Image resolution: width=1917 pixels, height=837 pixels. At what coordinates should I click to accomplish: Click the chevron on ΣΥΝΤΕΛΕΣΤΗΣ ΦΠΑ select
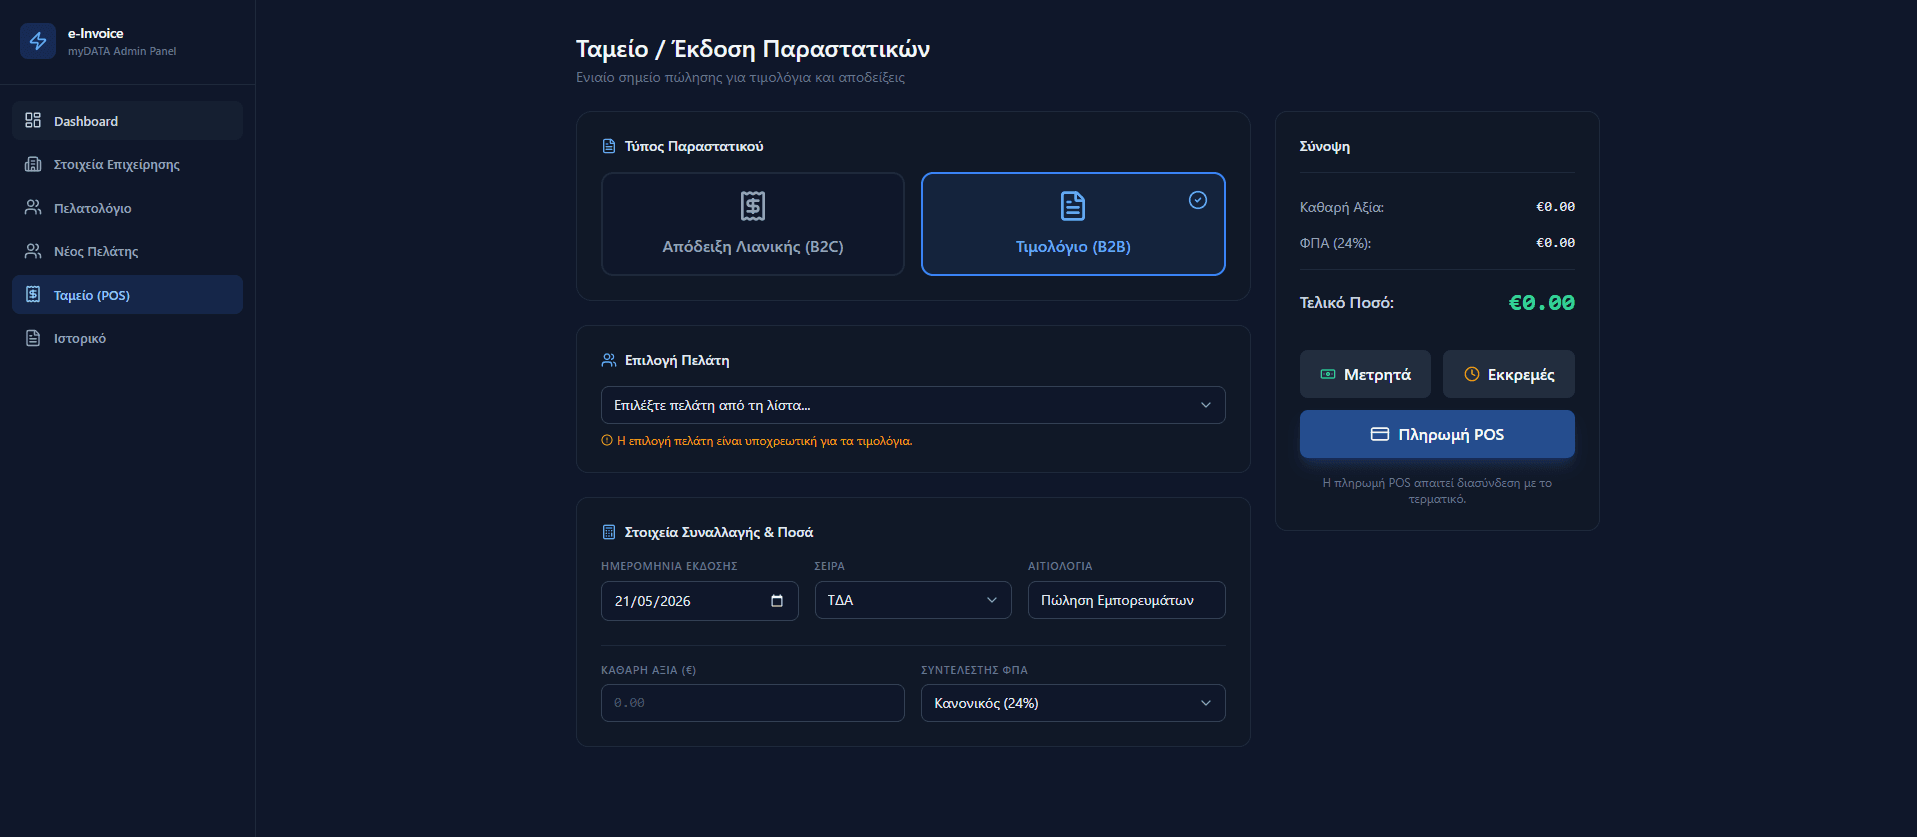(1206, 703)
